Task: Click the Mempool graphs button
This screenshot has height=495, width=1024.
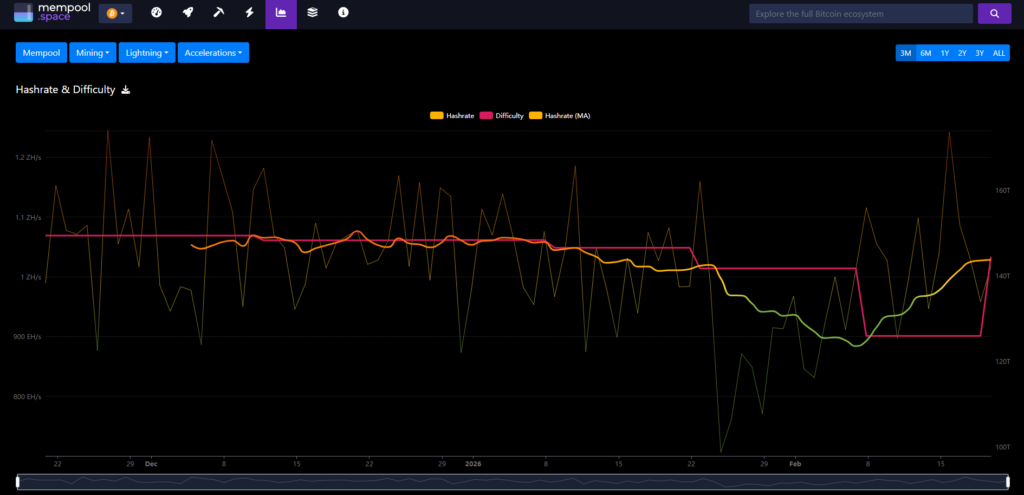Action: [40, 53]
